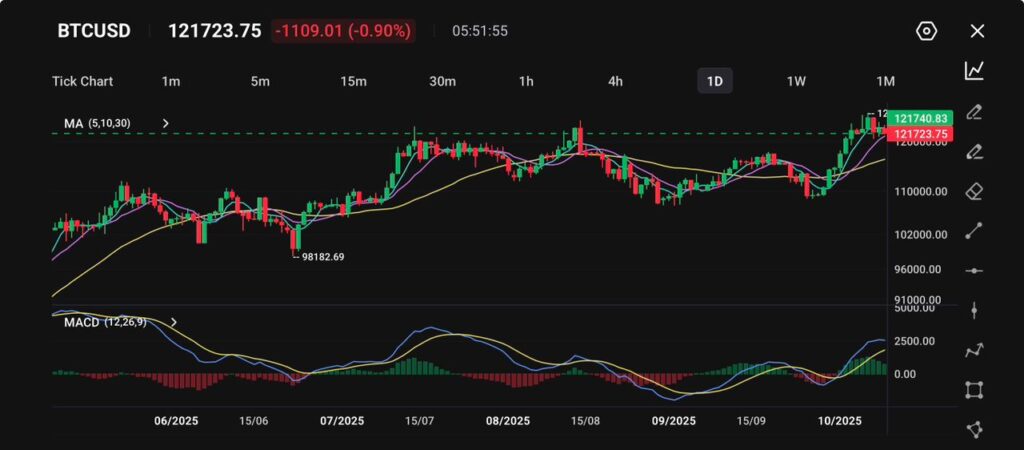Select the 1D timeframe
1024x450 pixels.
point(714,81)
